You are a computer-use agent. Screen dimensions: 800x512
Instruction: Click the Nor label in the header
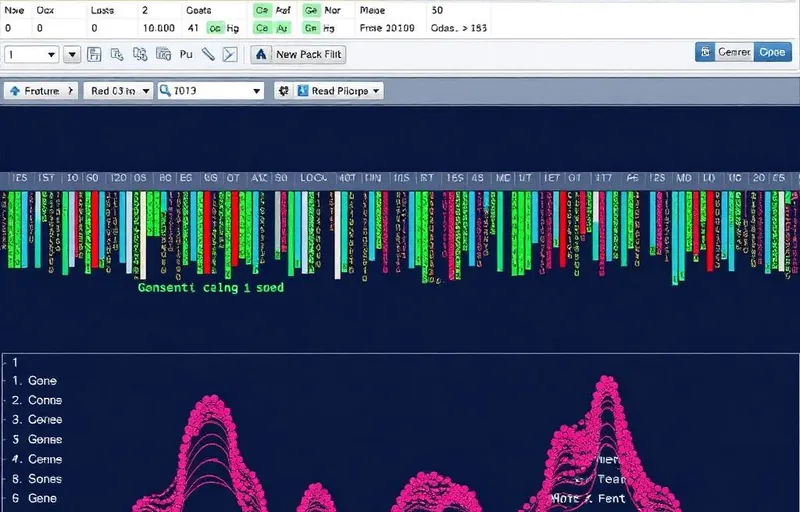click(x=333, y=10)
